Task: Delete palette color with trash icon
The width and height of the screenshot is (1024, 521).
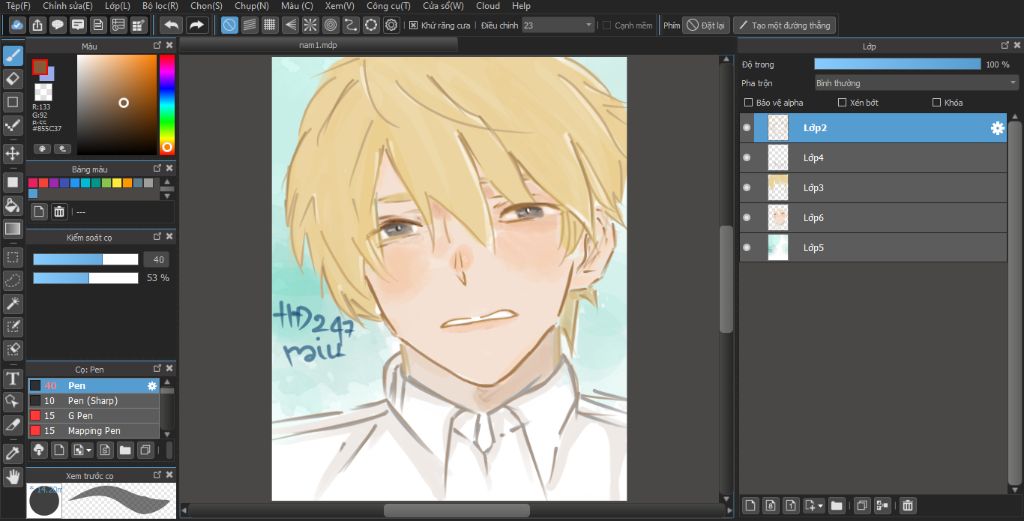Action: click(x=59, y=212)
